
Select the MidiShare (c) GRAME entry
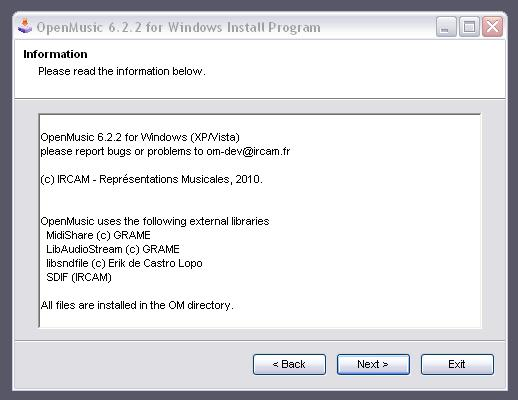(x=98, y=235)
